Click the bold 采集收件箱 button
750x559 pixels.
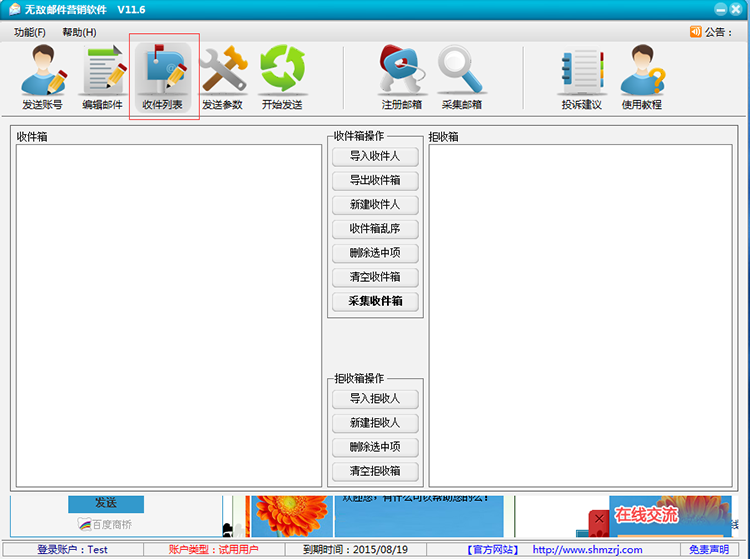tap(375, 301)
